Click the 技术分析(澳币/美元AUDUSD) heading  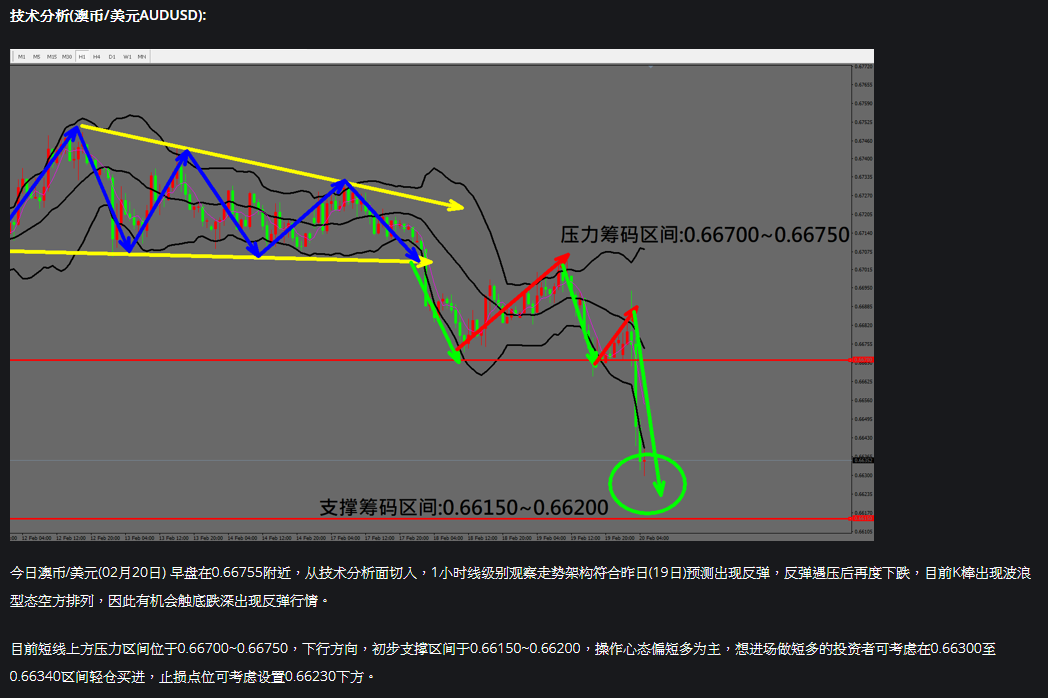pos(108,15)
